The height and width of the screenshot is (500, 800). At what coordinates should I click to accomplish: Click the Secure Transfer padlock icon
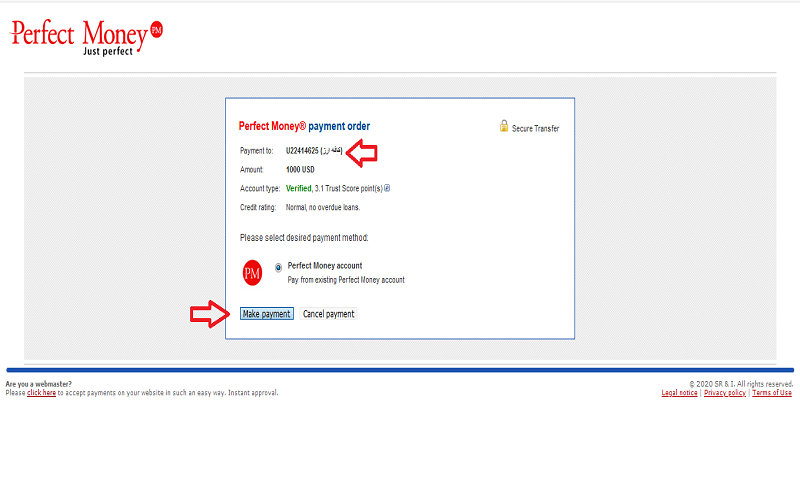coord(504,126)
